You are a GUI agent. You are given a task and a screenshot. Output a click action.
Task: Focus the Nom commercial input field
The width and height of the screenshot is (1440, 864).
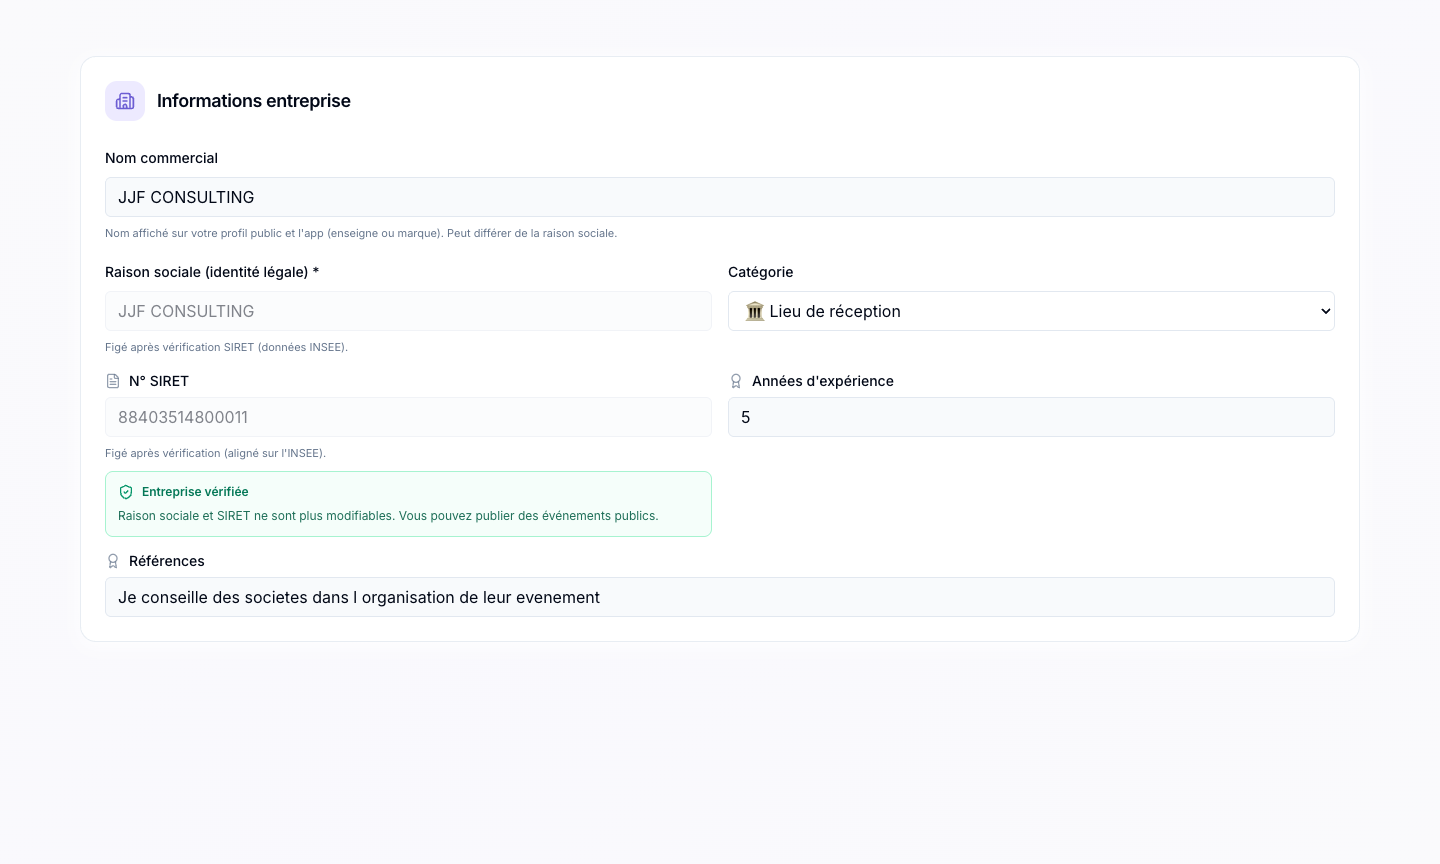coord(720,197)
